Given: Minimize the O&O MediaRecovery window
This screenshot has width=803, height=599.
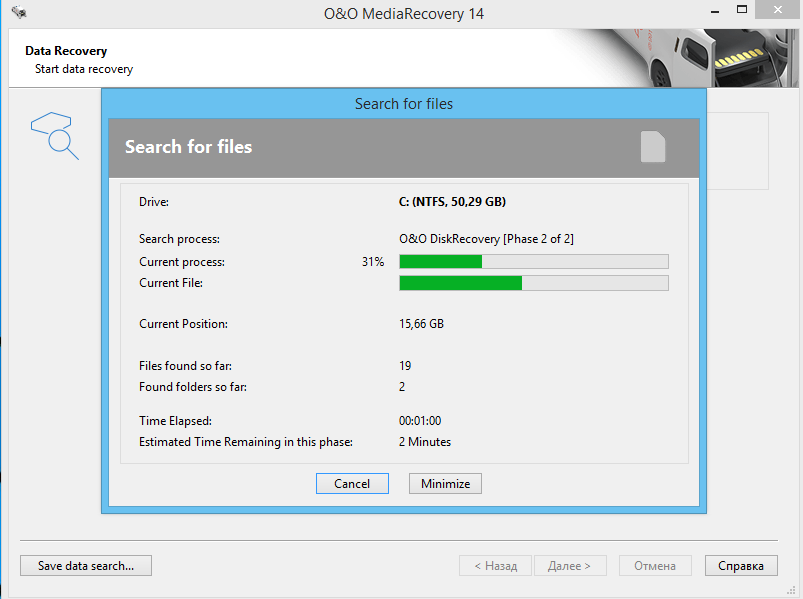Looking at the screenshot, I should (x=715, y=11).
